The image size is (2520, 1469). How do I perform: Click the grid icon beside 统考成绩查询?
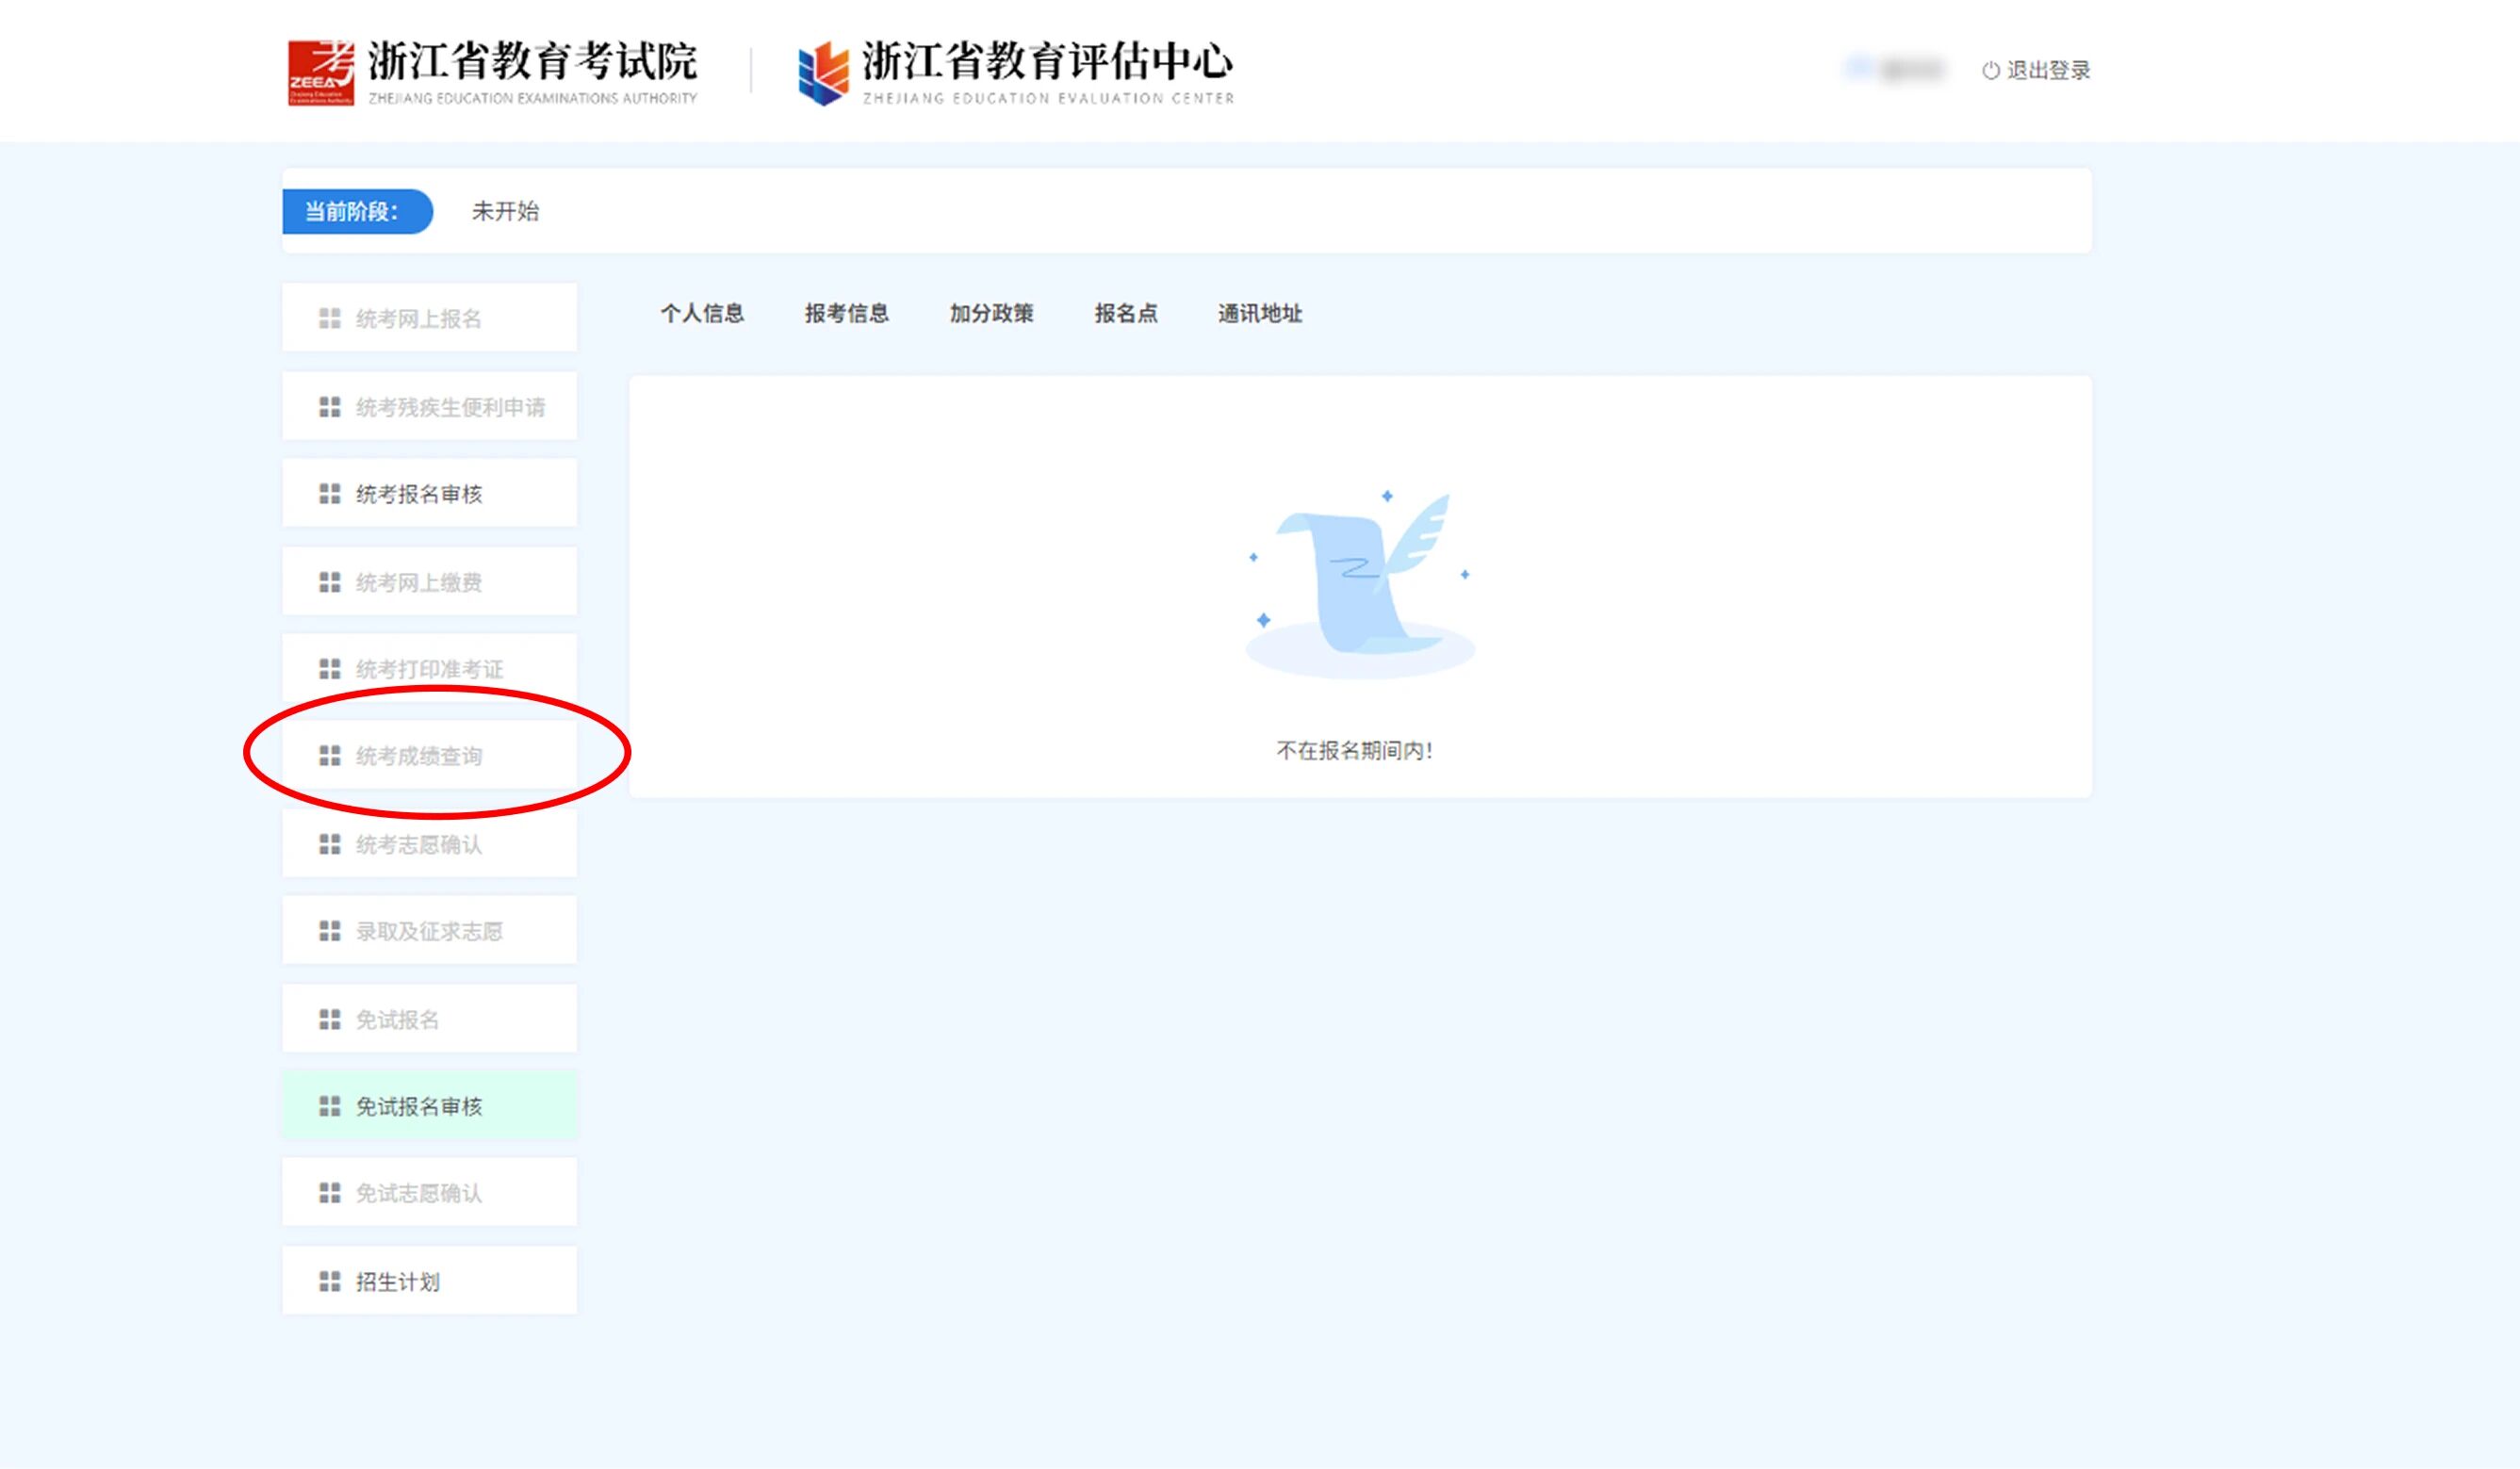(x=329, y=756)
